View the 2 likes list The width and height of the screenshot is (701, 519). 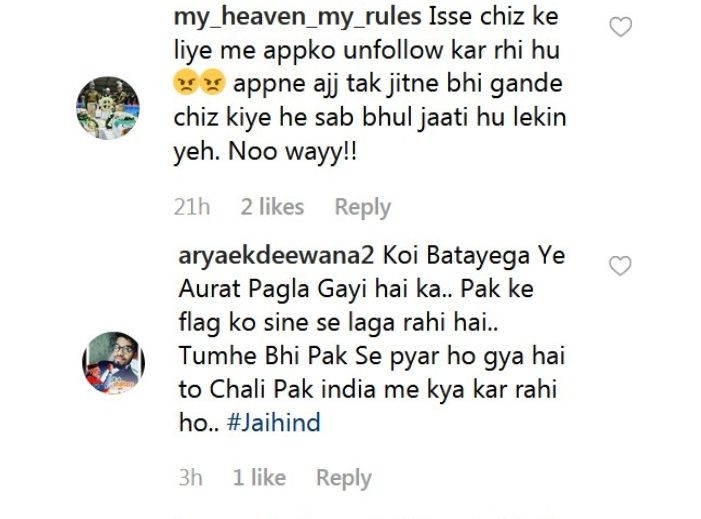[272, 207]
